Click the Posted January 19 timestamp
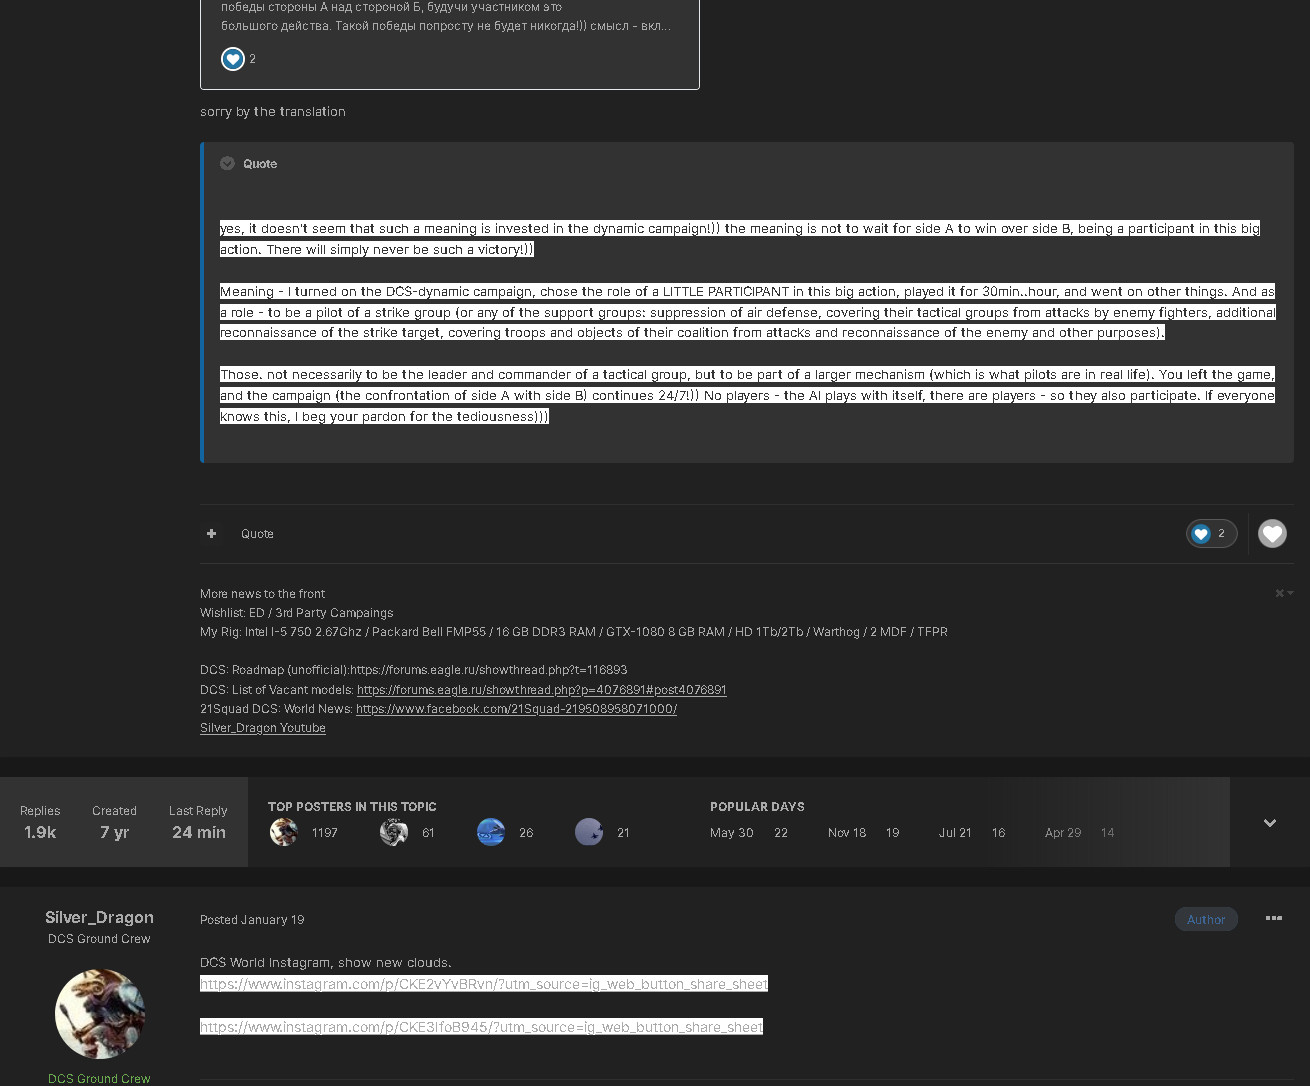Screen dimensions: 1310x1086 click(252, 920)
